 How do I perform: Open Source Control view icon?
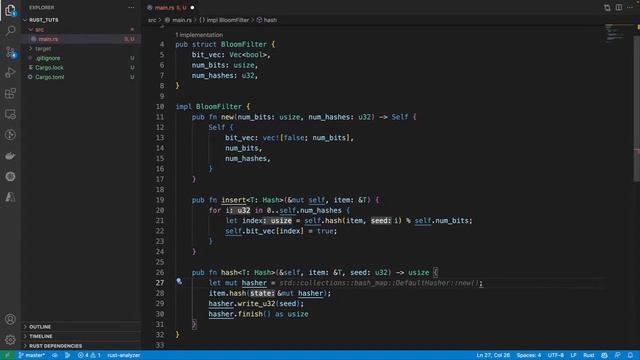coord(10,52)
